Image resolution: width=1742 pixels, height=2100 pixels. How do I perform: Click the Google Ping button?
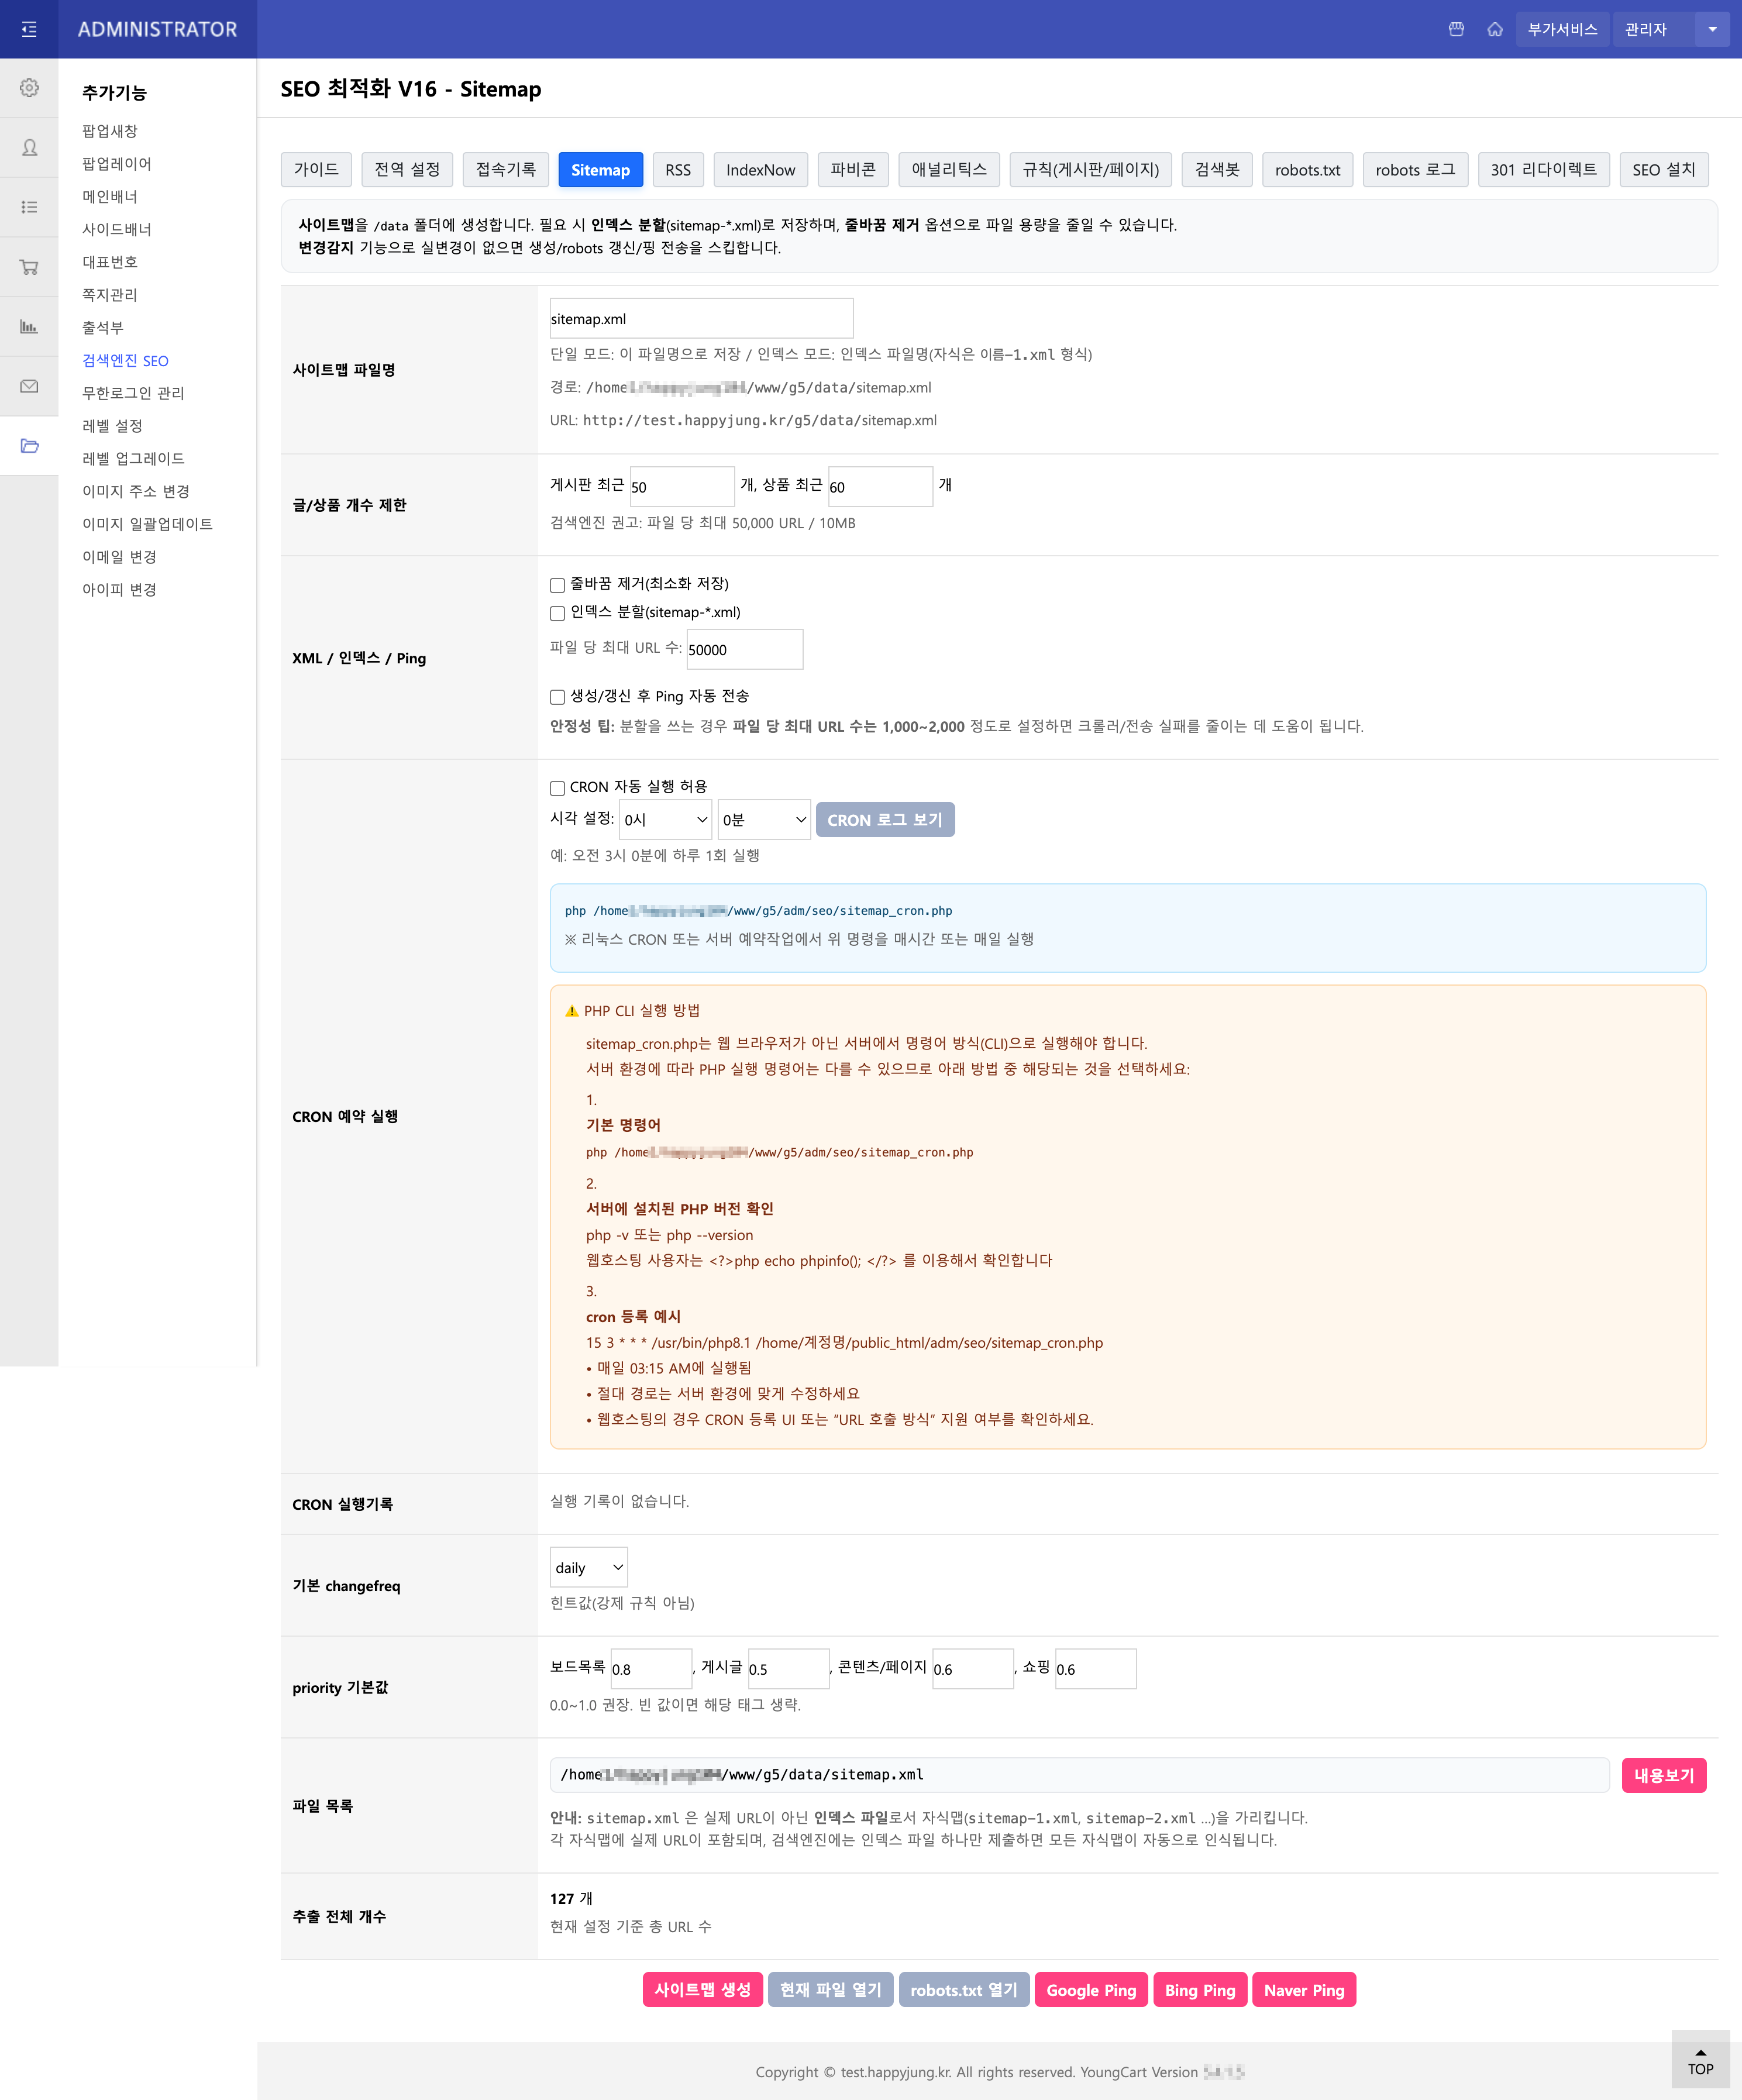point(1090,1989)
